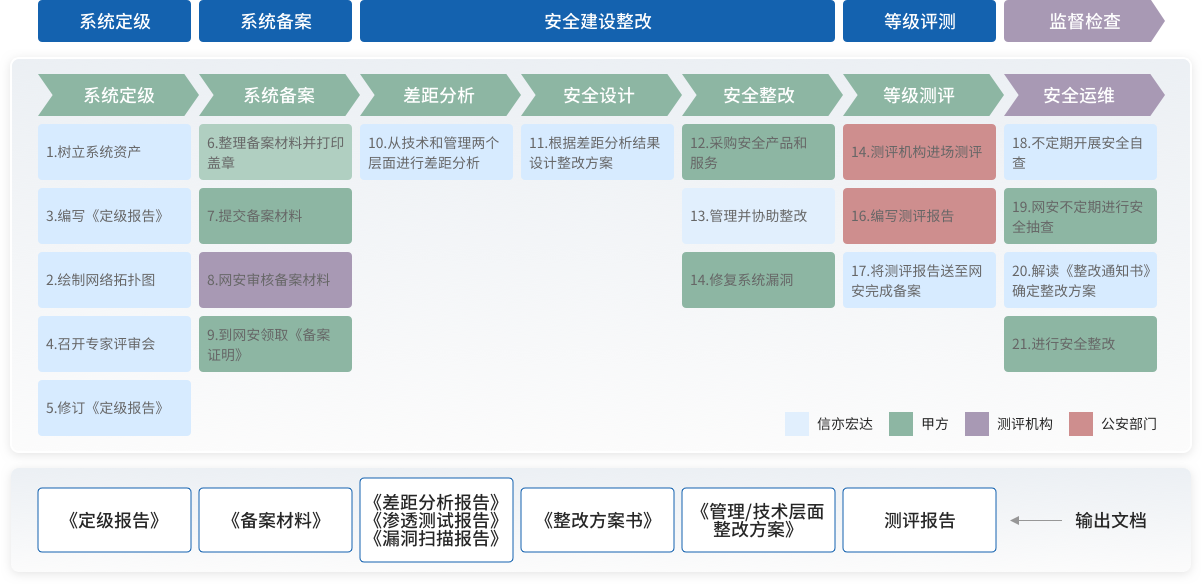Pick the red 公安部门 legend swatch
This screenshot has height=584, width=1202.
(x=1081, y=424)
